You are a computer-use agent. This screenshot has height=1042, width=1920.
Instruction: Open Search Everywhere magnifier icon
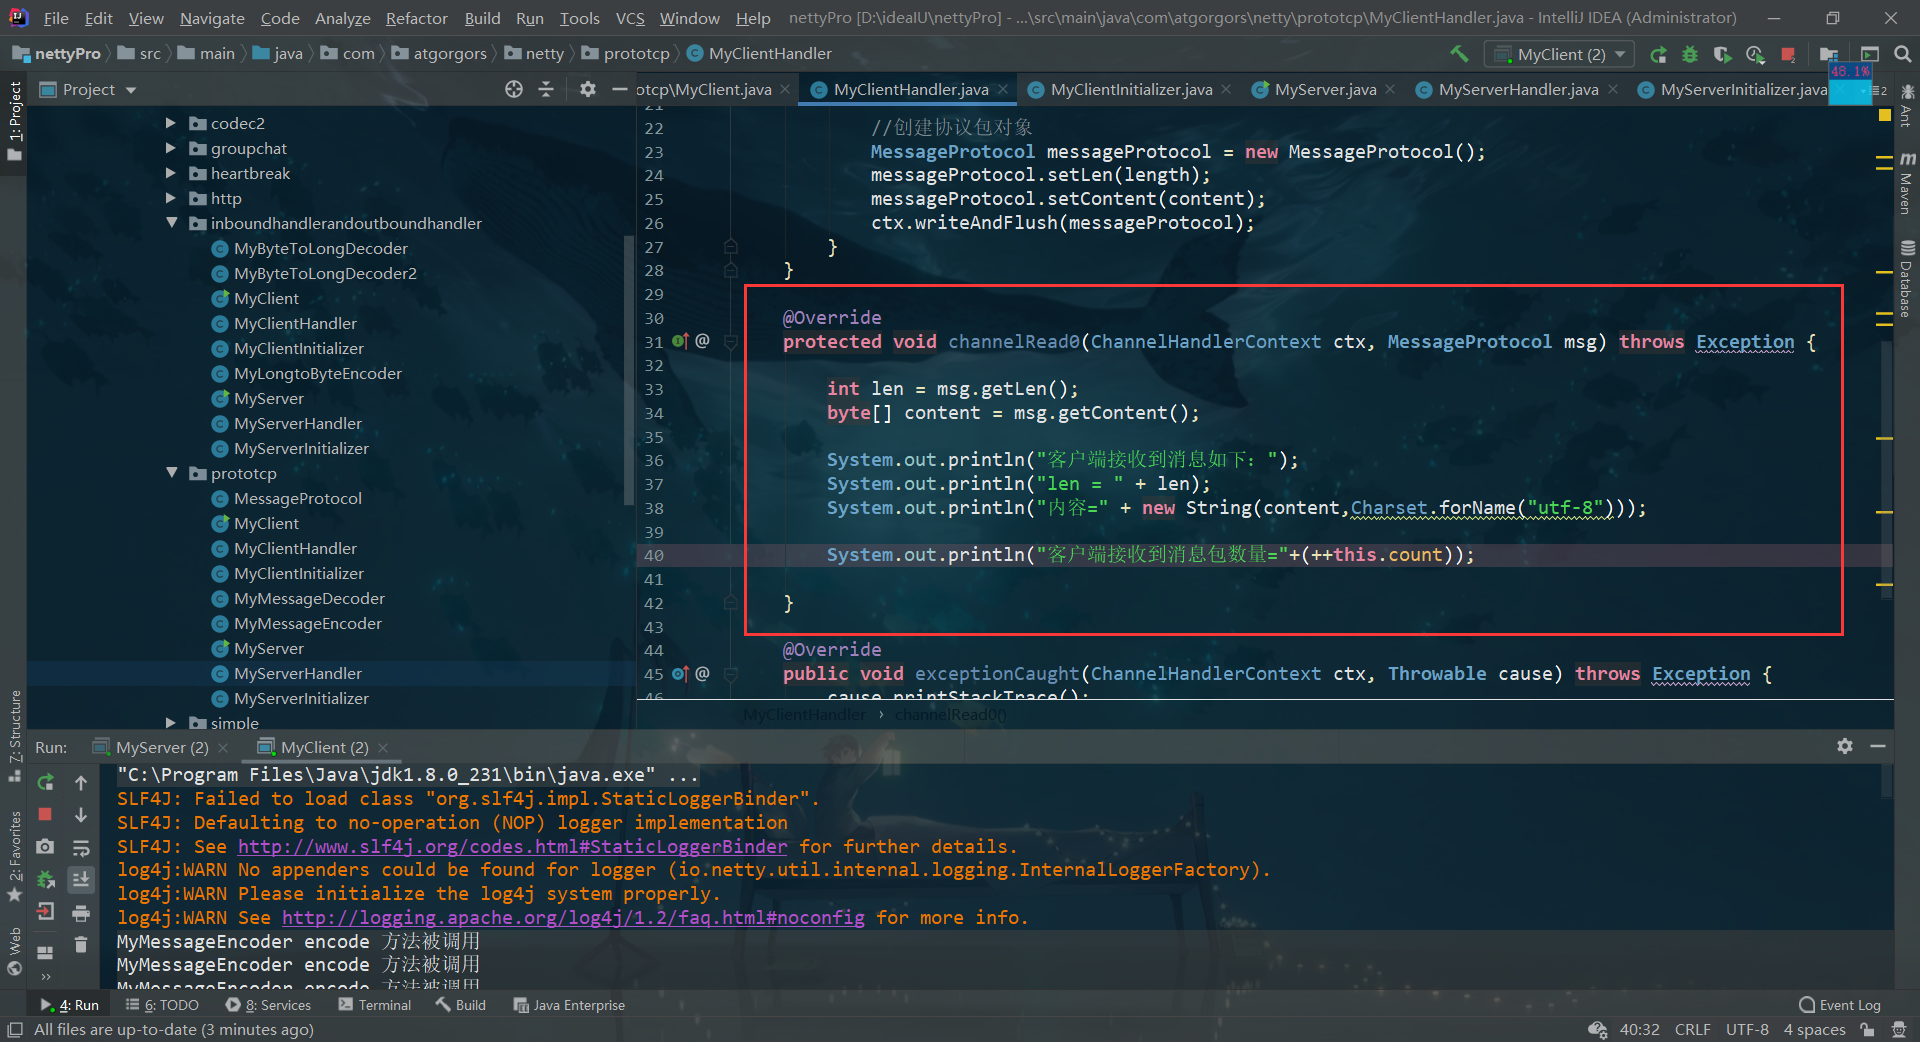coord(1903,54)
